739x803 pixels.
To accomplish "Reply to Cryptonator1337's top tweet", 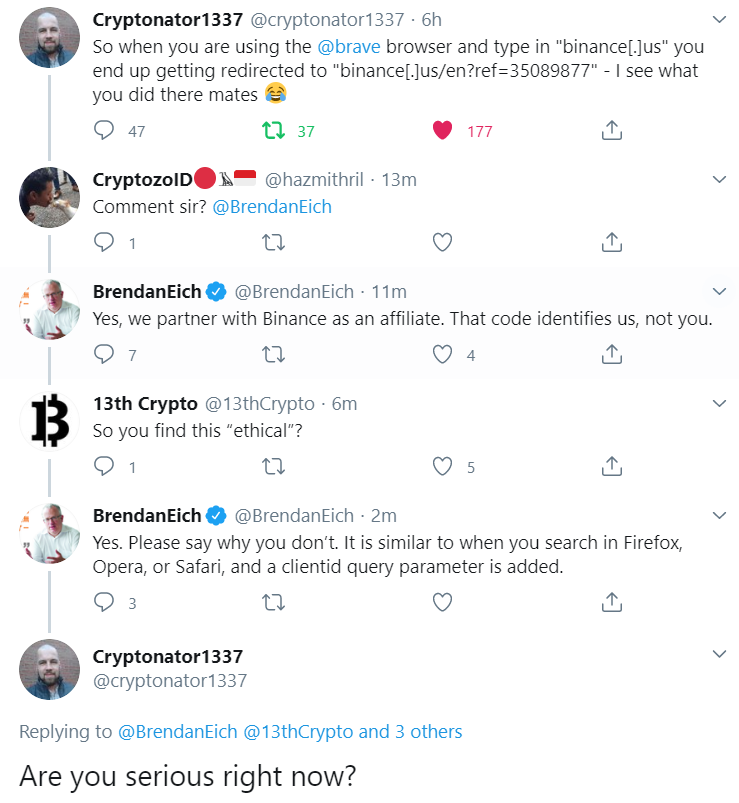I will tap(104, 131).
